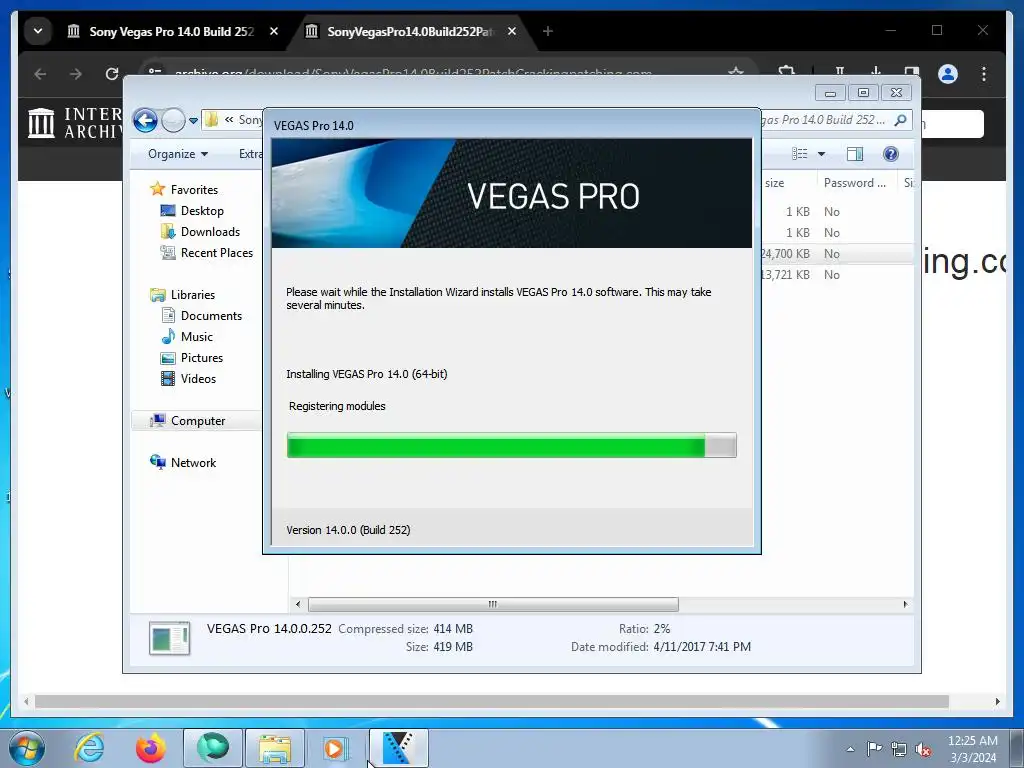The image size is (1024, 768).
Task: Open browser extensions puzzle icon
Action: pos(787,72)
